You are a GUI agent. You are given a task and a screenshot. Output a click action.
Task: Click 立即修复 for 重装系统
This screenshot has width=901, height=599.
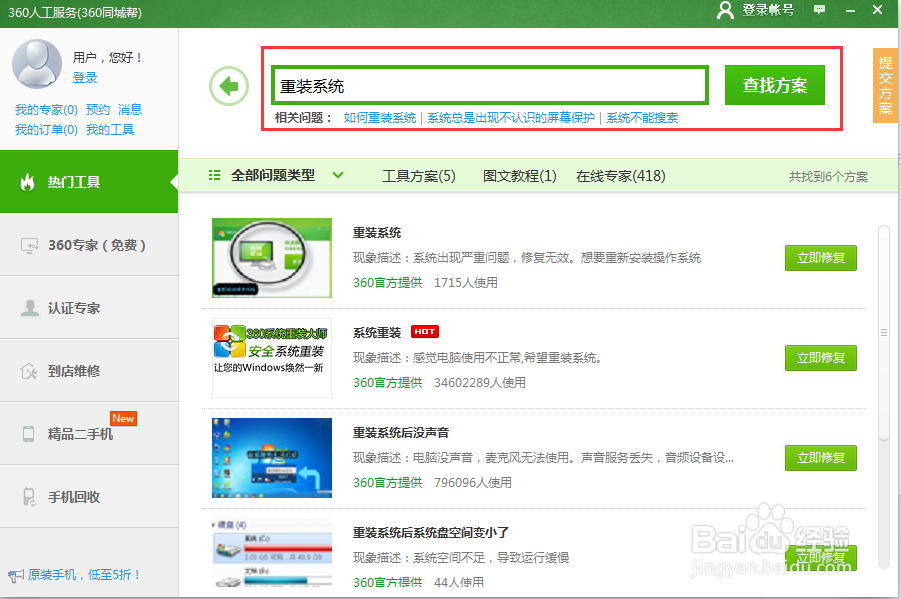[x=821, y=258]
